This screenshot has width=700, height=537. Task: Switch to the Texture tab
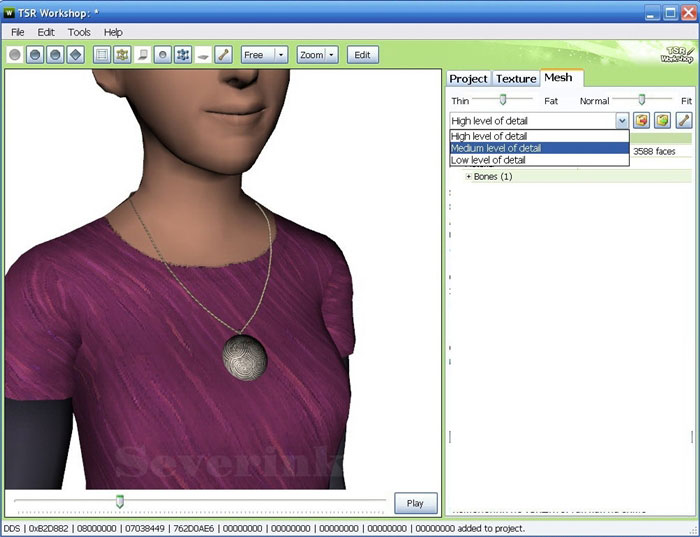516,78
